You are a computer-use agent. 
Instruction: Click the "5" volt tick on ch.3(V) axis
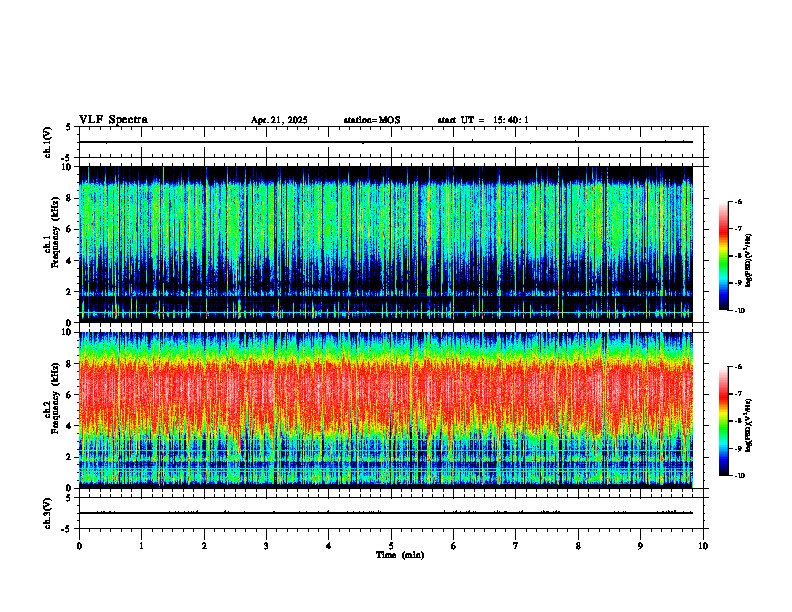pos(68,498)
